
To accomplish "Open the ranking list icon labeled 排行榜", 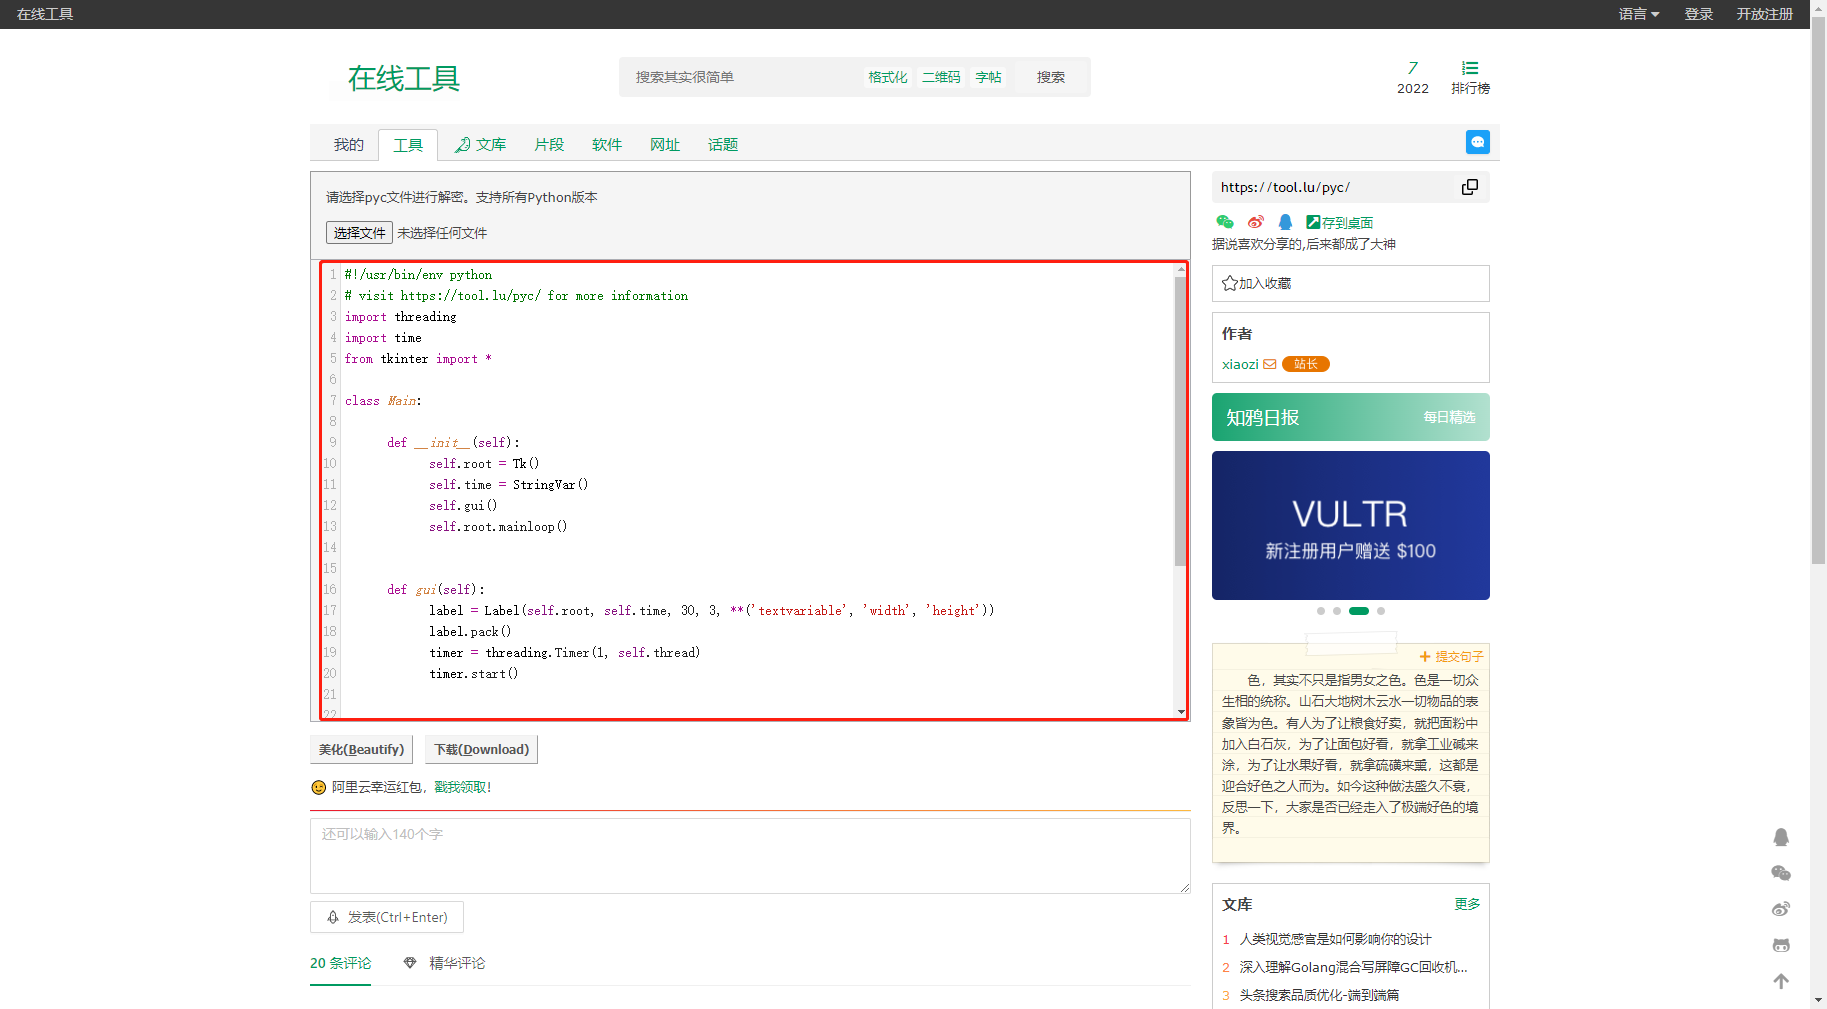I will click(x=1469, y=76).
